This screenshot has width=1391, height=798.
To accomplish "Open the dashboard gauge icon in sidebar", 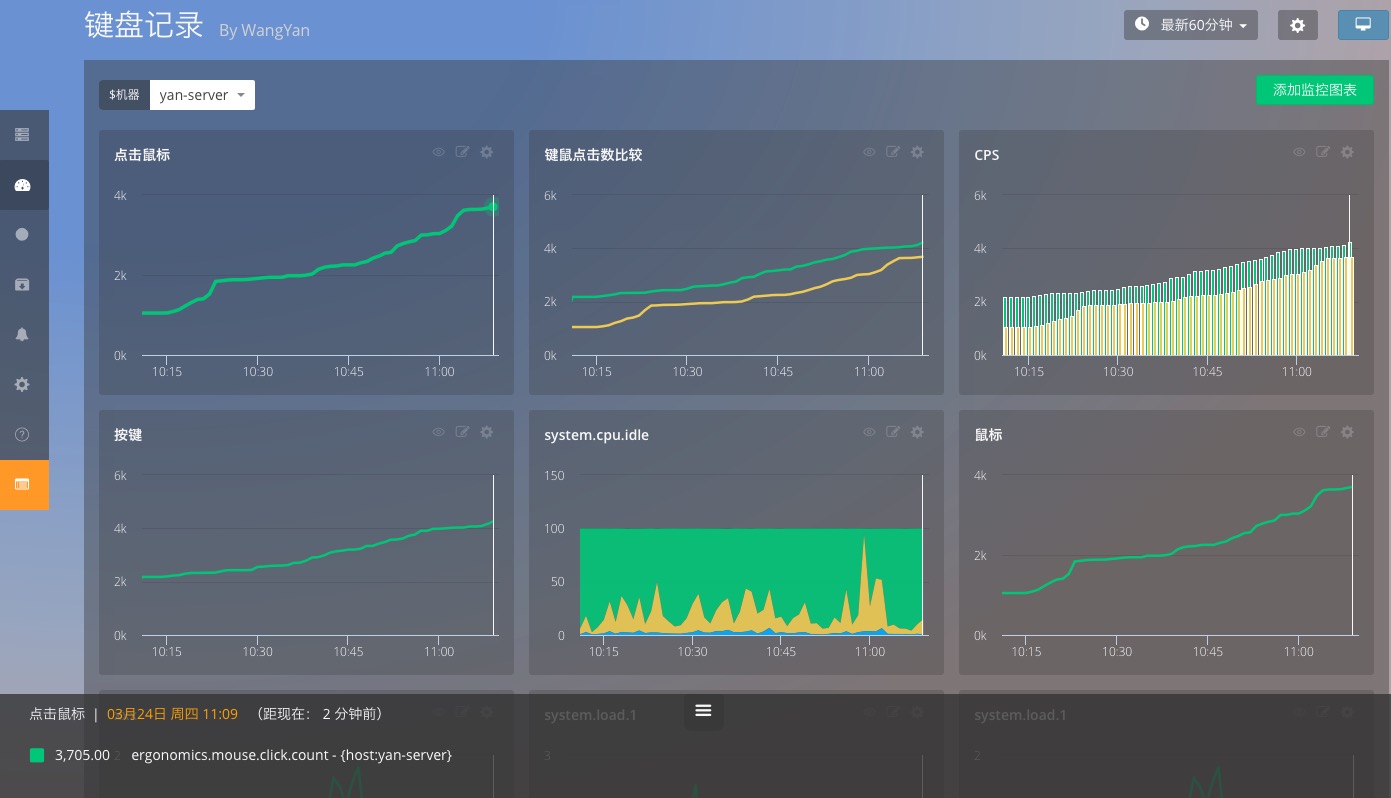I will tap(22, 185).
